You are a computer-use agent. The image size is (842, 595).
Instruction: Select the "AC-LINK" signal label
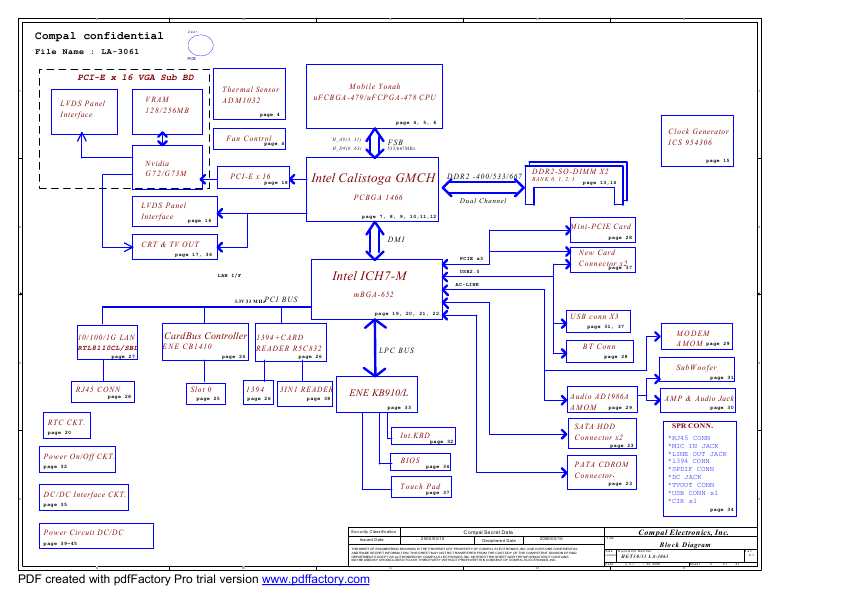click(467, 284)
